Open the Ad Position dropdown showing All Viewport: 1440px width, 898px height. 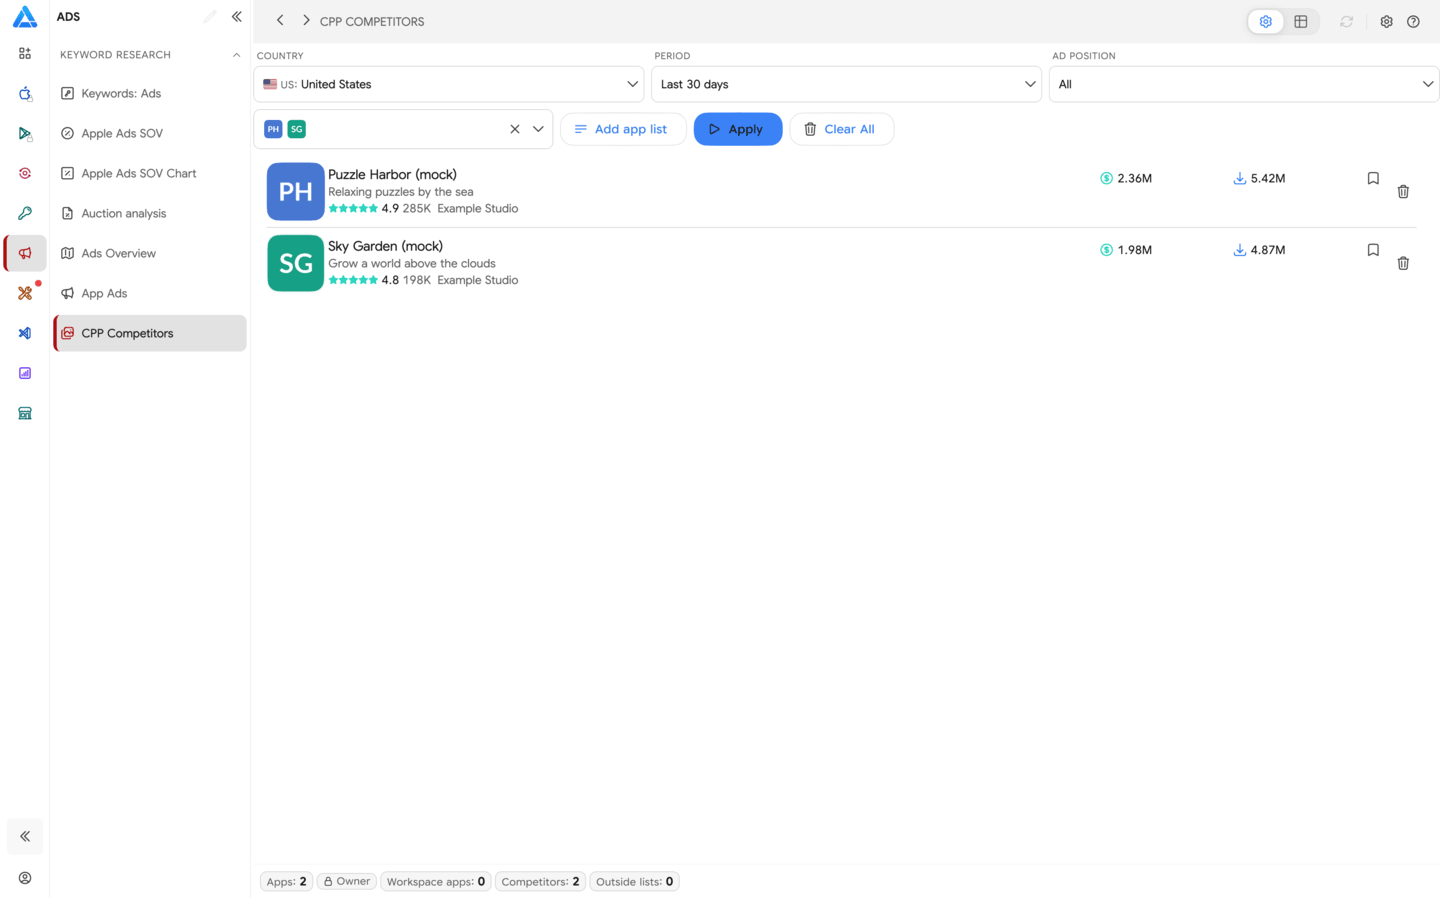click(1244, 84)
